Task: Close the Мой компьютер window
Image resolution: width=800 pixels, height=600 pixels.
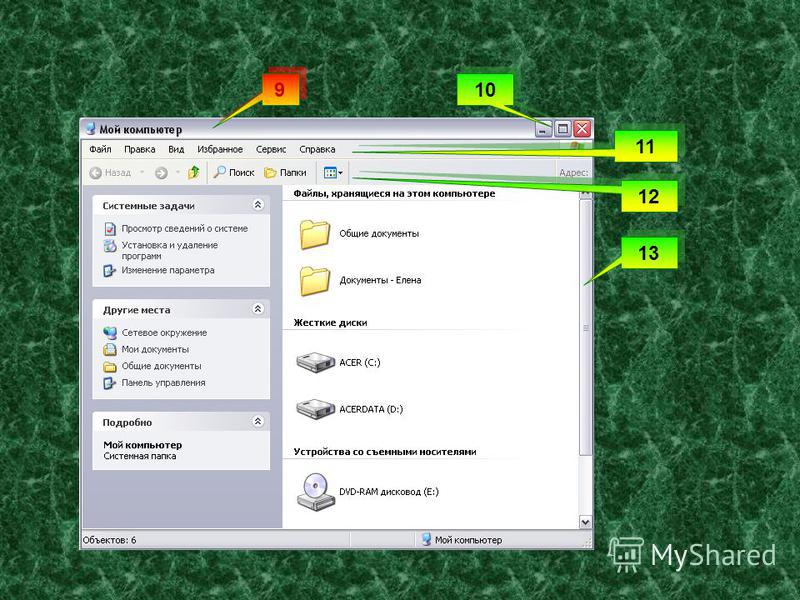Action: click(x=582, y=129)
